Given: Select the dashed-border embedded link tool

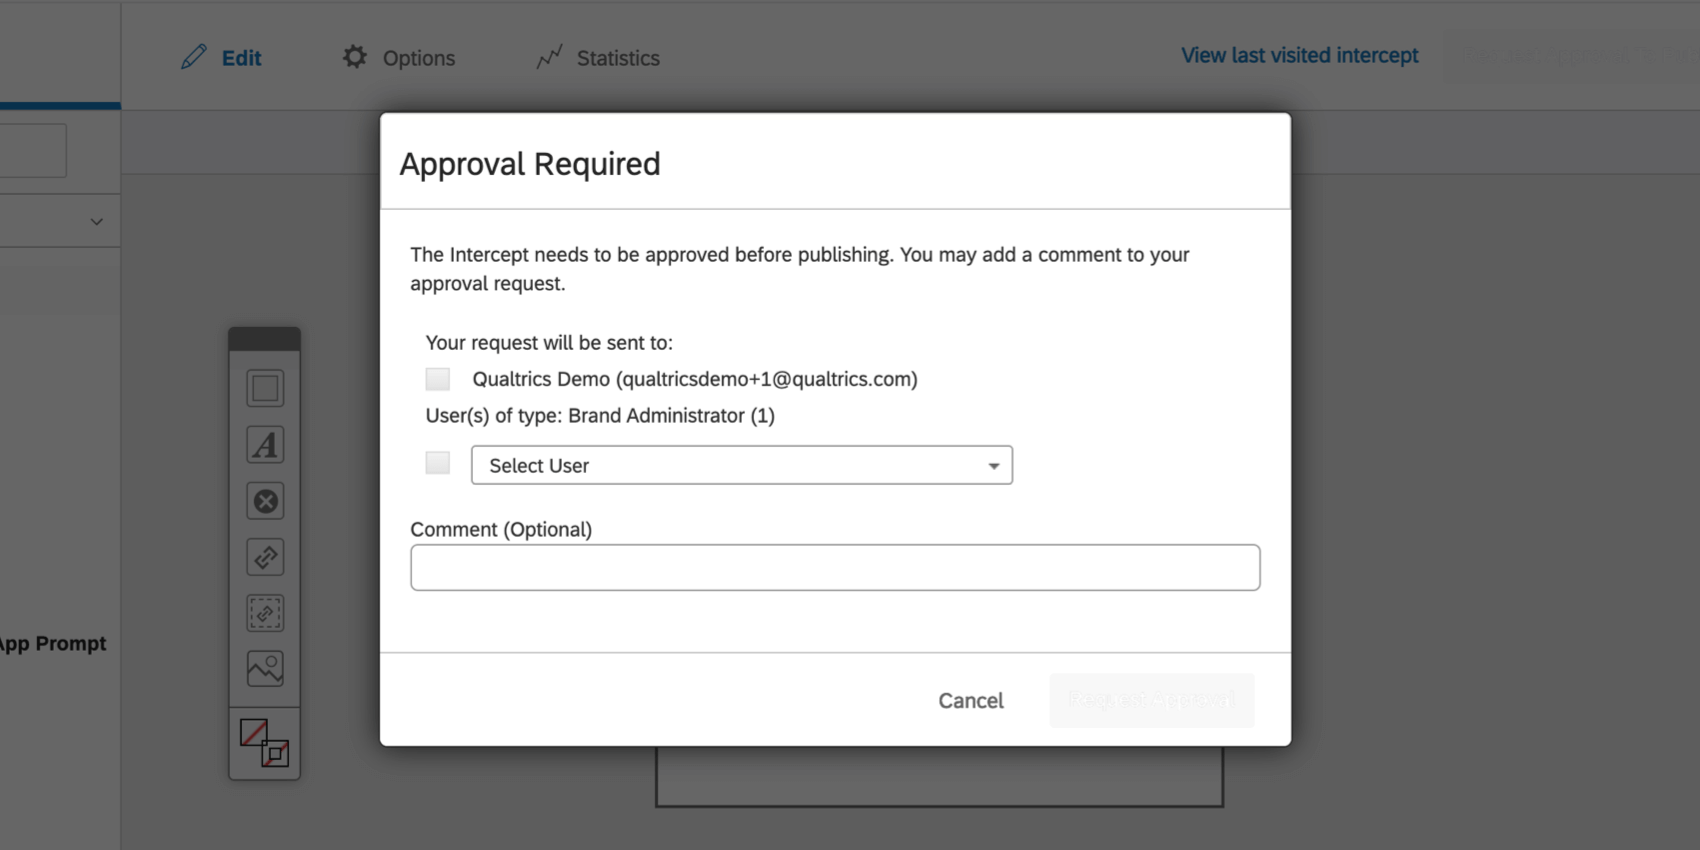Looking at the screenshot, I should tap(264, 613).
